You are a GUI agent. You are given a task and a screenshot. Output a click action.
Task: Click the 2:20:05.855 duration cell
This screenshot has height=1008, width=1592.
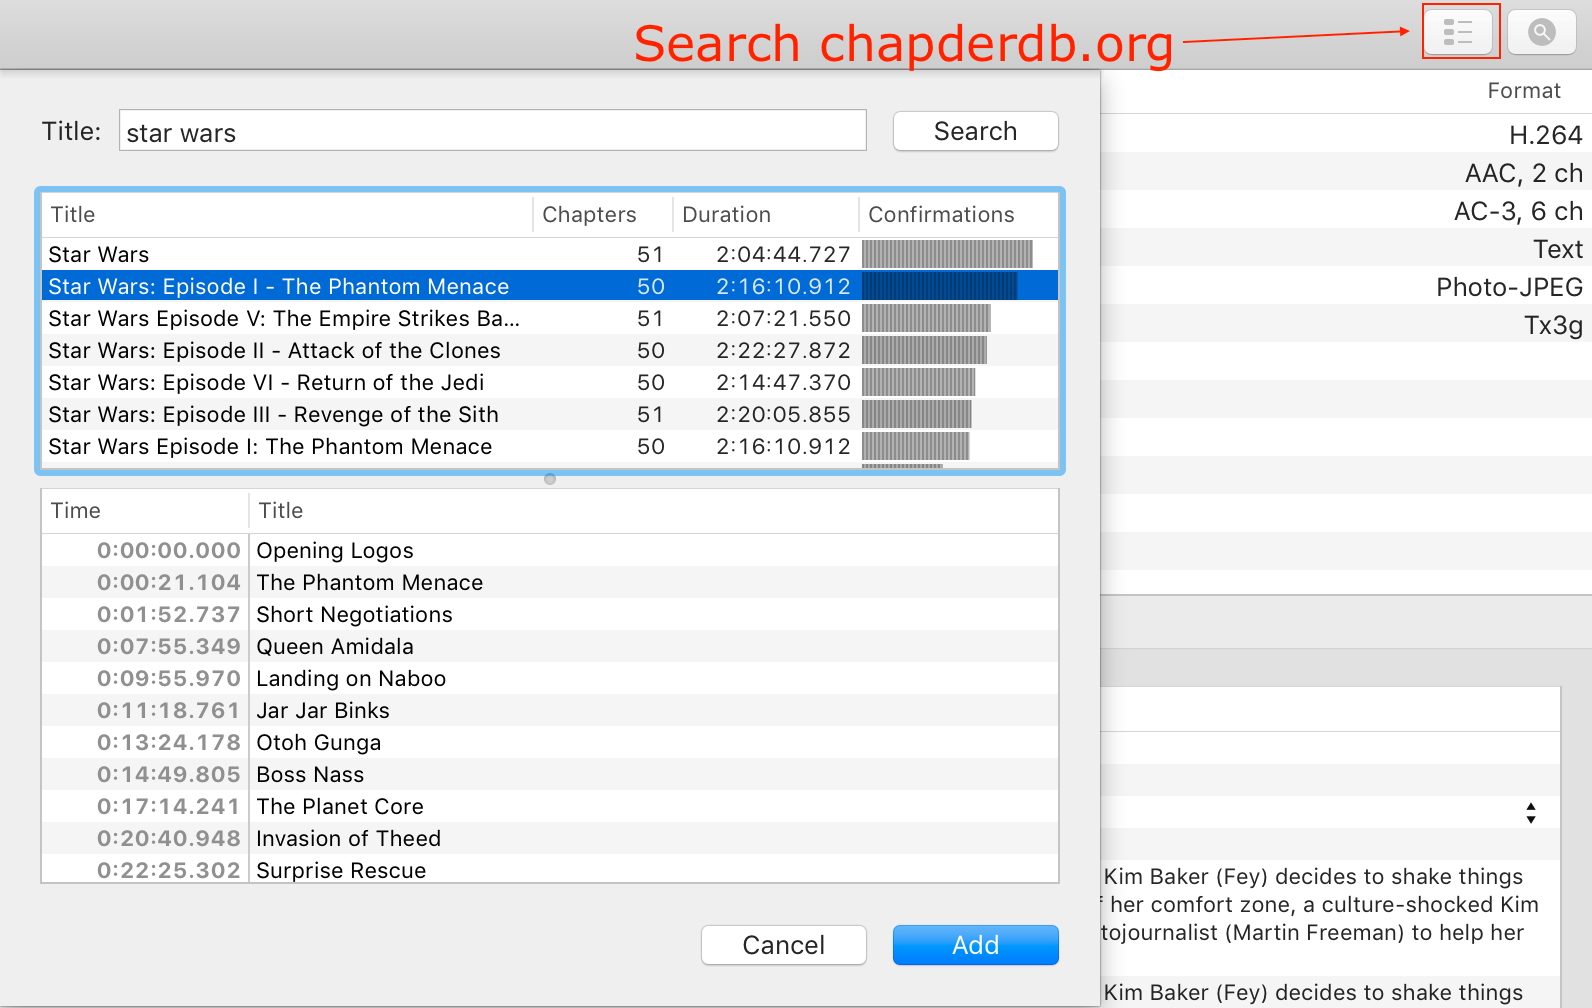(x=783, y=415)
